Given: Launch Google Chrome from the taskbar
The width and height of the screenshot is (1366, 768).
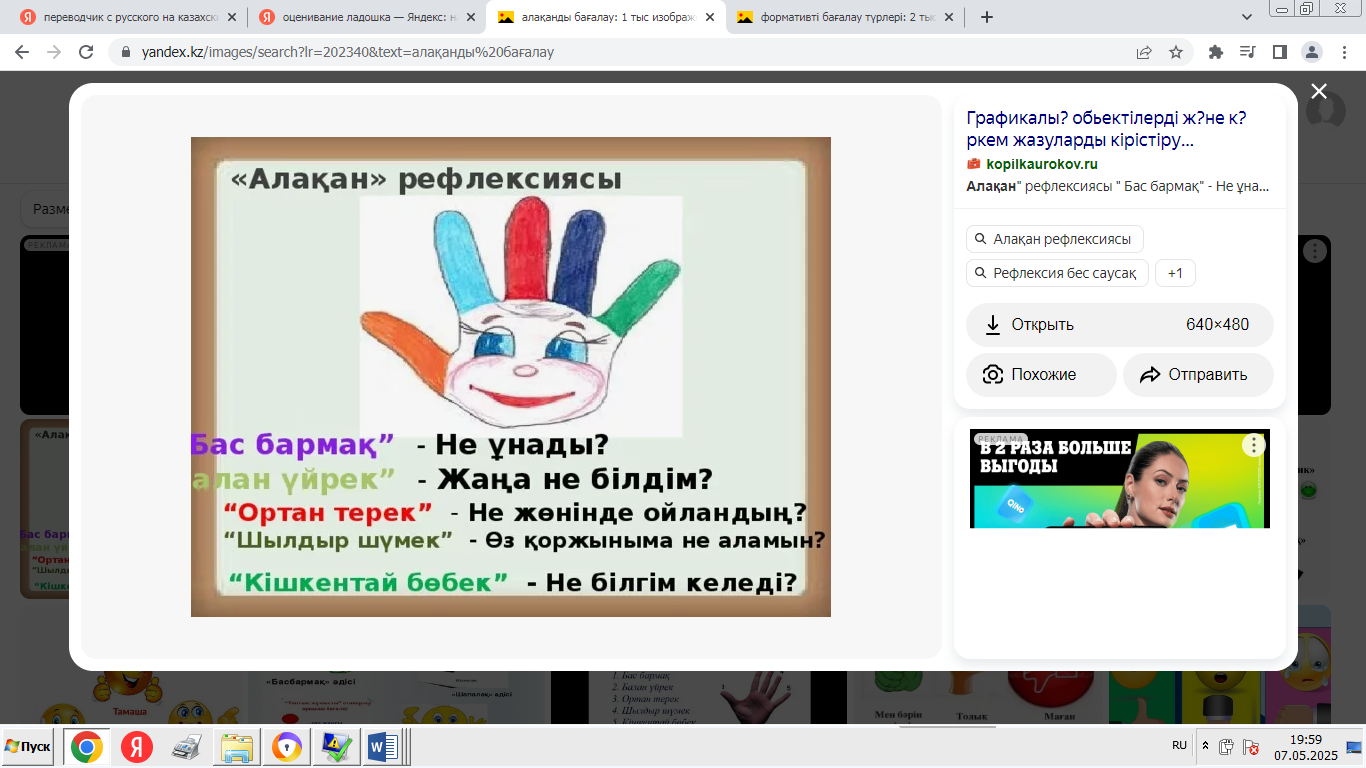Looking at the screenshot, I should 87,747.
